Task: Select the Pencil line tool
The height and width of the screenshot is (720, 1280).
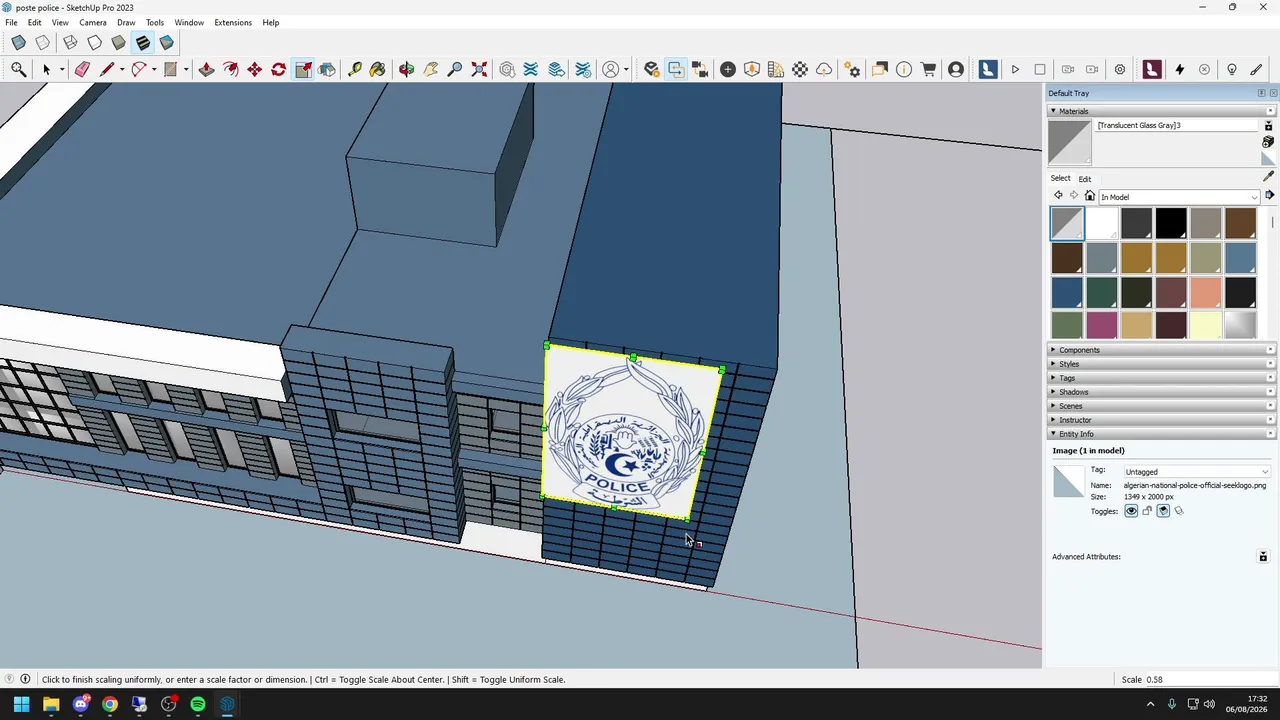Action: tap(107, 69)
